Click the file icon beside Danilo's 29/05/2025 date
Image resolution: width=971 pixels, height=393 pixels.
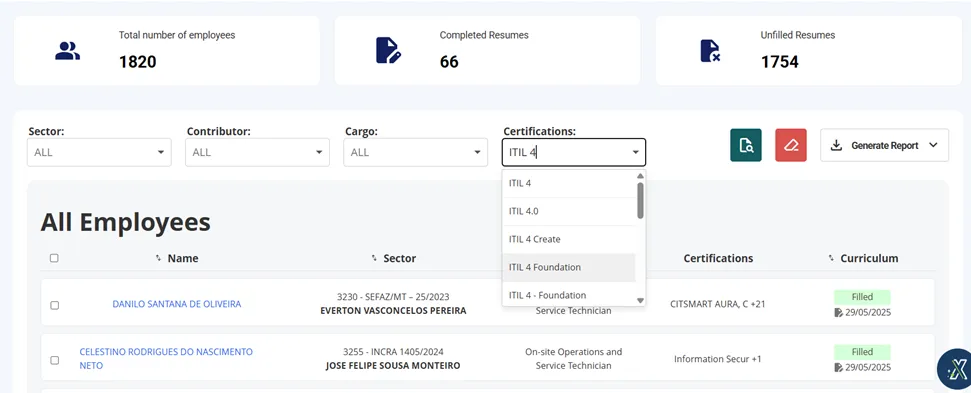[x=838, y=313]
